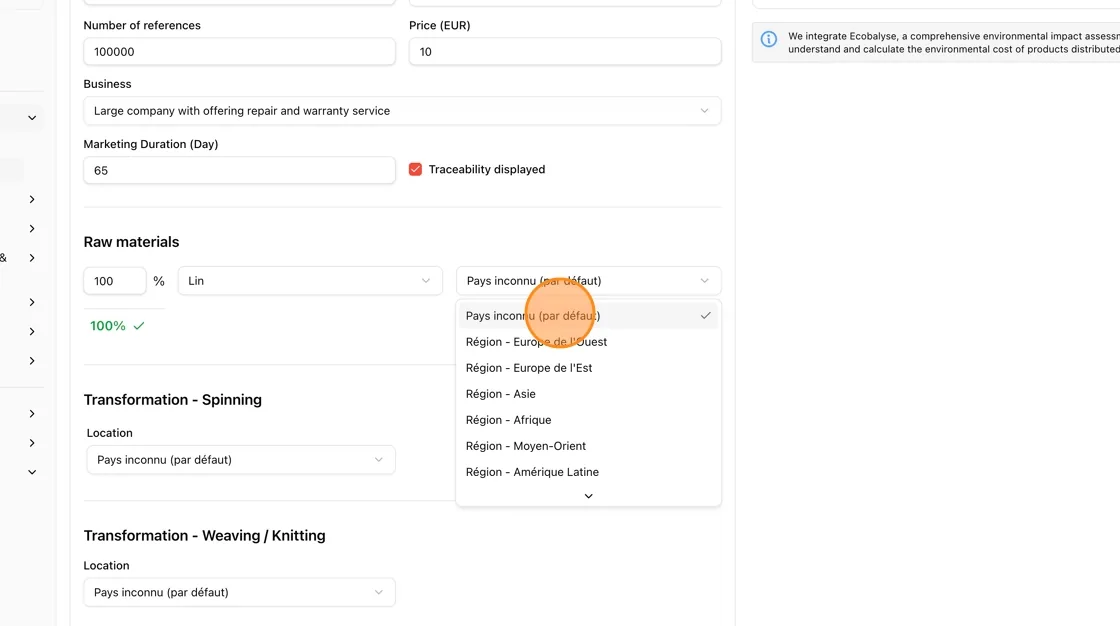Click the Transformation - Weaving / Knitting heading
This screenshot has width=1120, height=626.
[x=204, y=535]
